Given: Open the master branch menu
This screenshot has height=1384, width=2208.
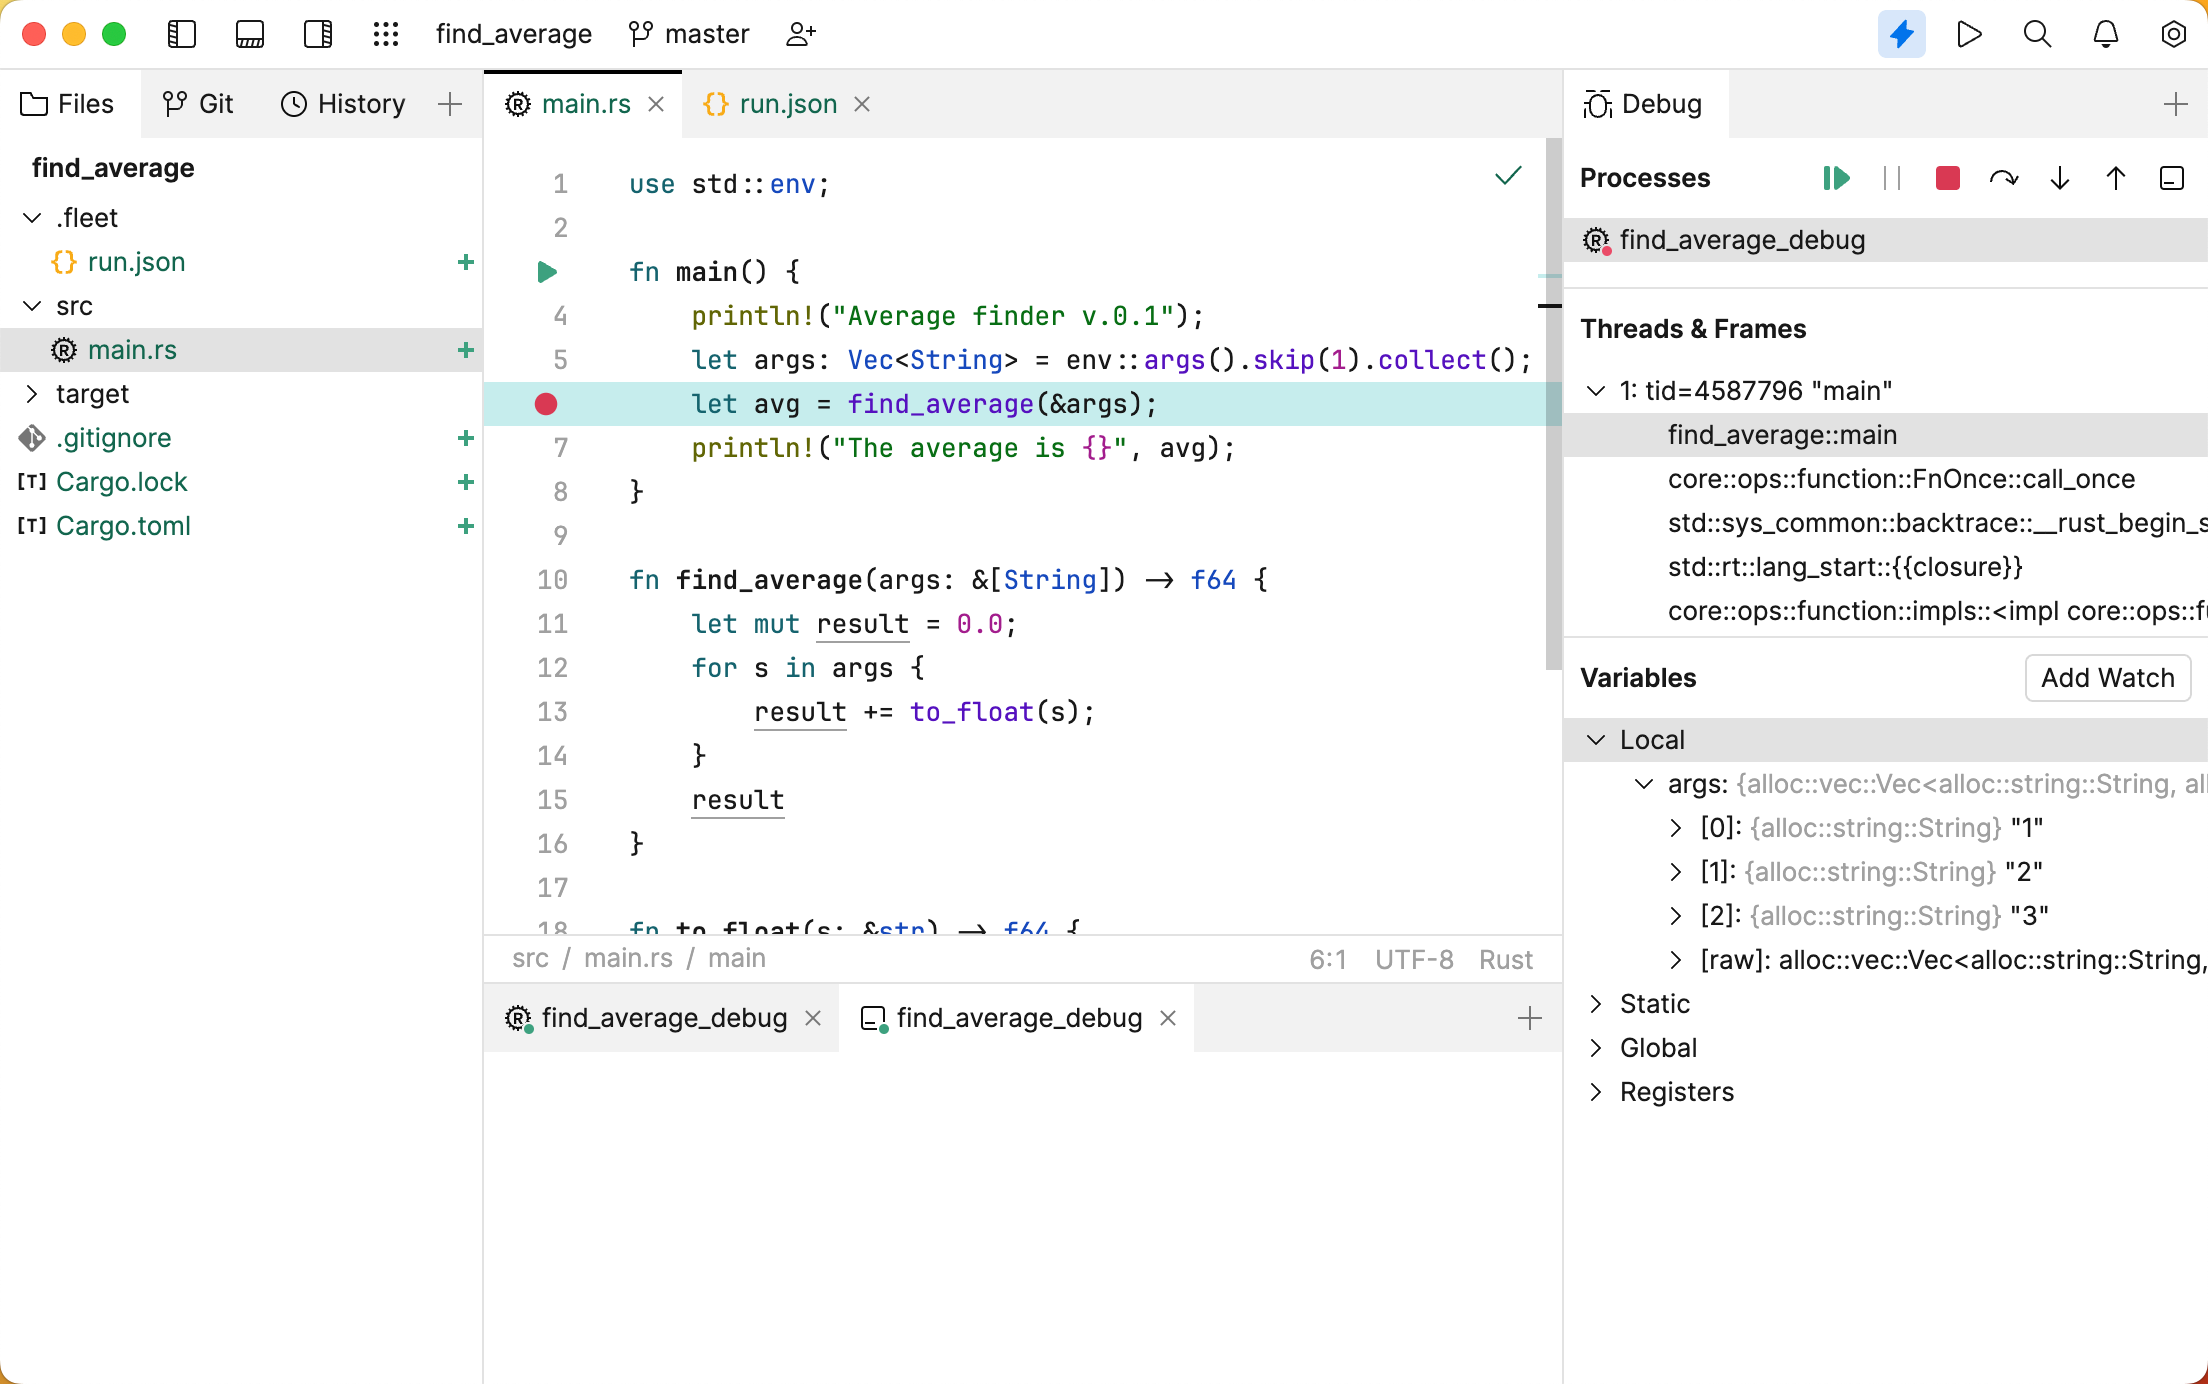Looking at the screenshot, I should pyautogui.click(x=688, y=33).
